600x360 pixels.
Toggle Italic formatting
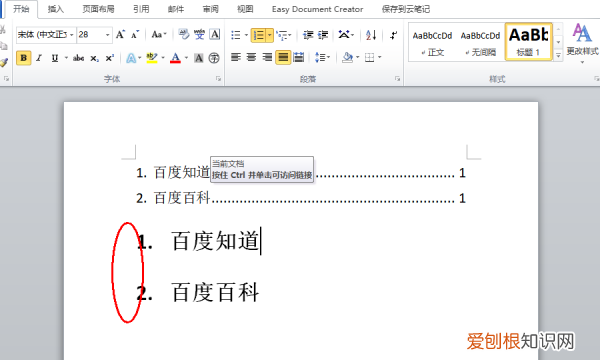(39, 58)
